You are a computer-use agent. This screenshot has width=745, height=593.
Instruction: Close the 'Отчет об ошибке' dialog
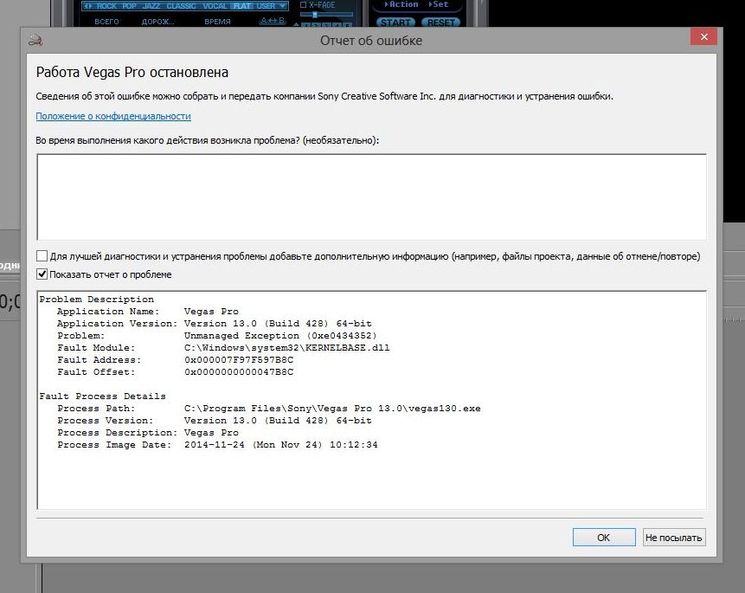(704, 37)
